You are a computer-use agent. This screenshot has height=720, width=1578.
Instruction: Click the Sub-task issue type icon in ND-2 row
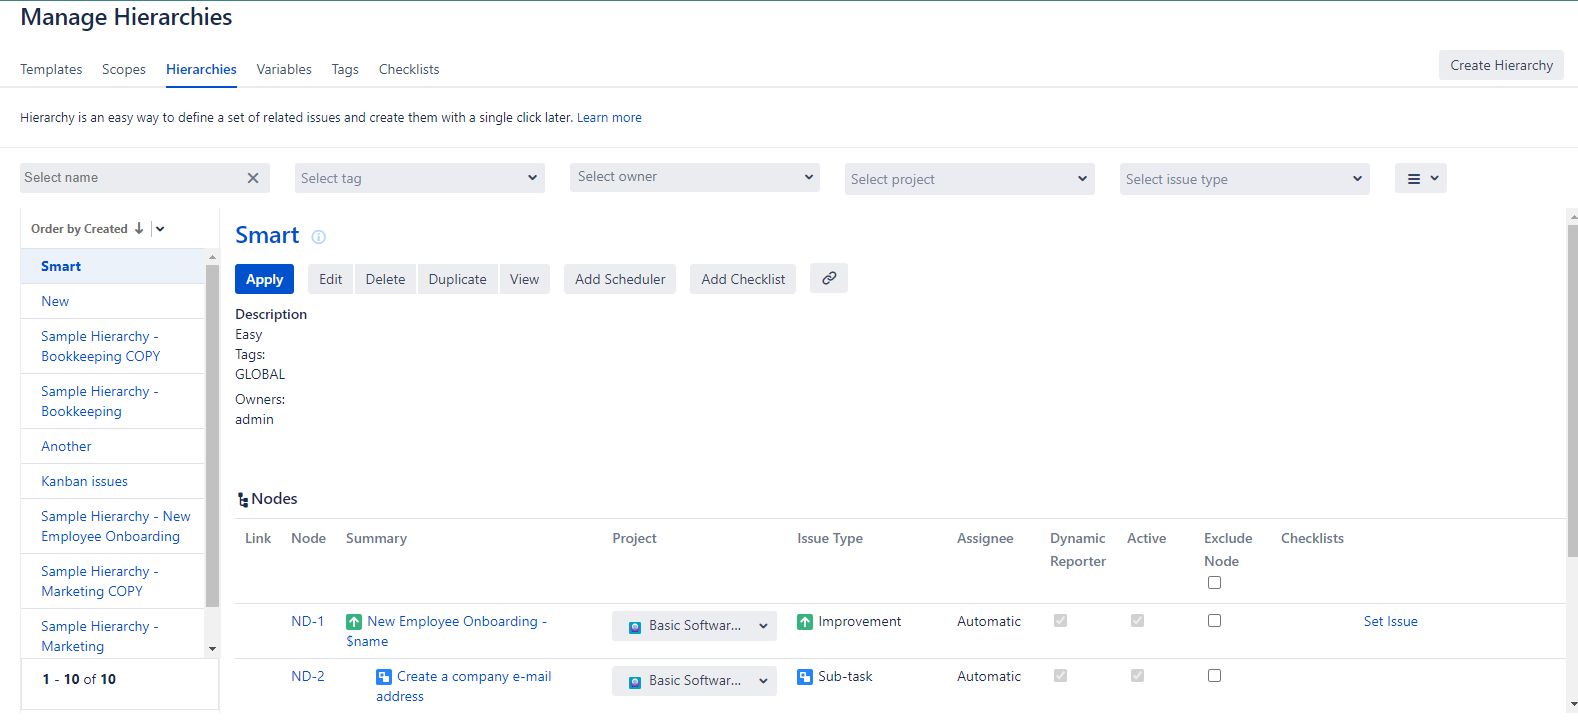coord(805,677)
